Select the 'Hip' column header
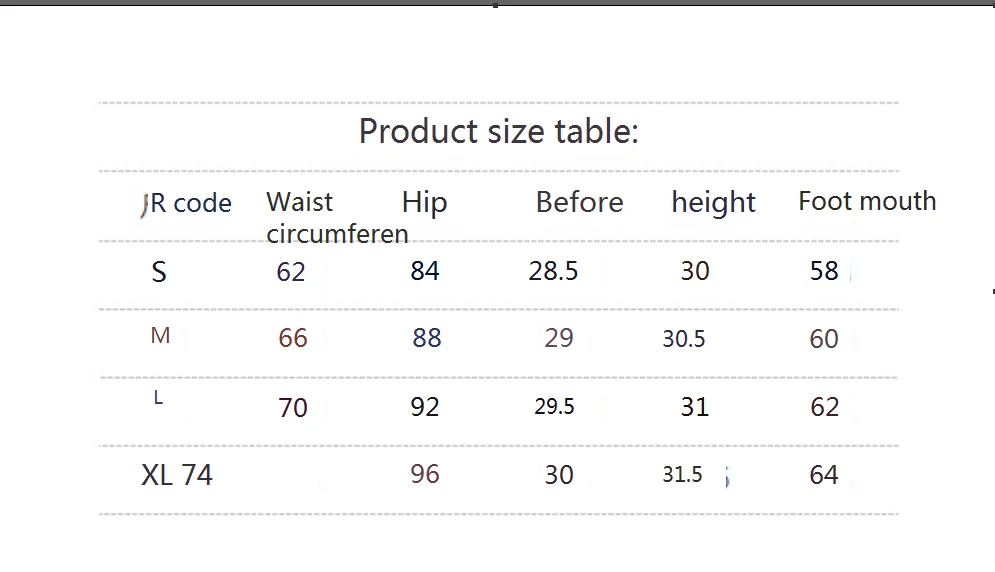This screenshot has width=995, height=572. coord(425,203)
